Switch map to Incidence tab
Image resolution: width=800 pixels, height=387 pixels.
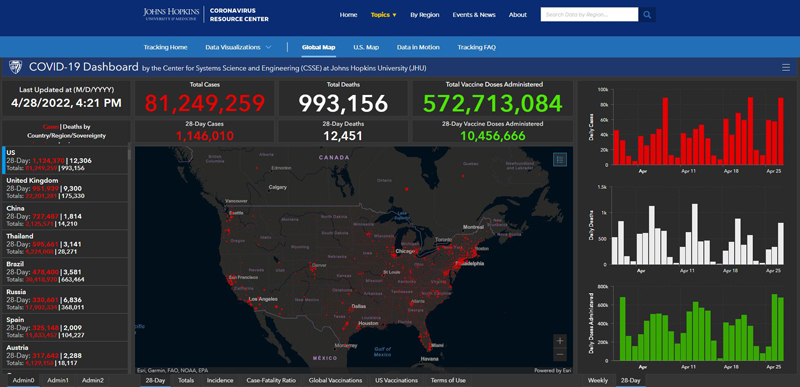pos(220,380)
